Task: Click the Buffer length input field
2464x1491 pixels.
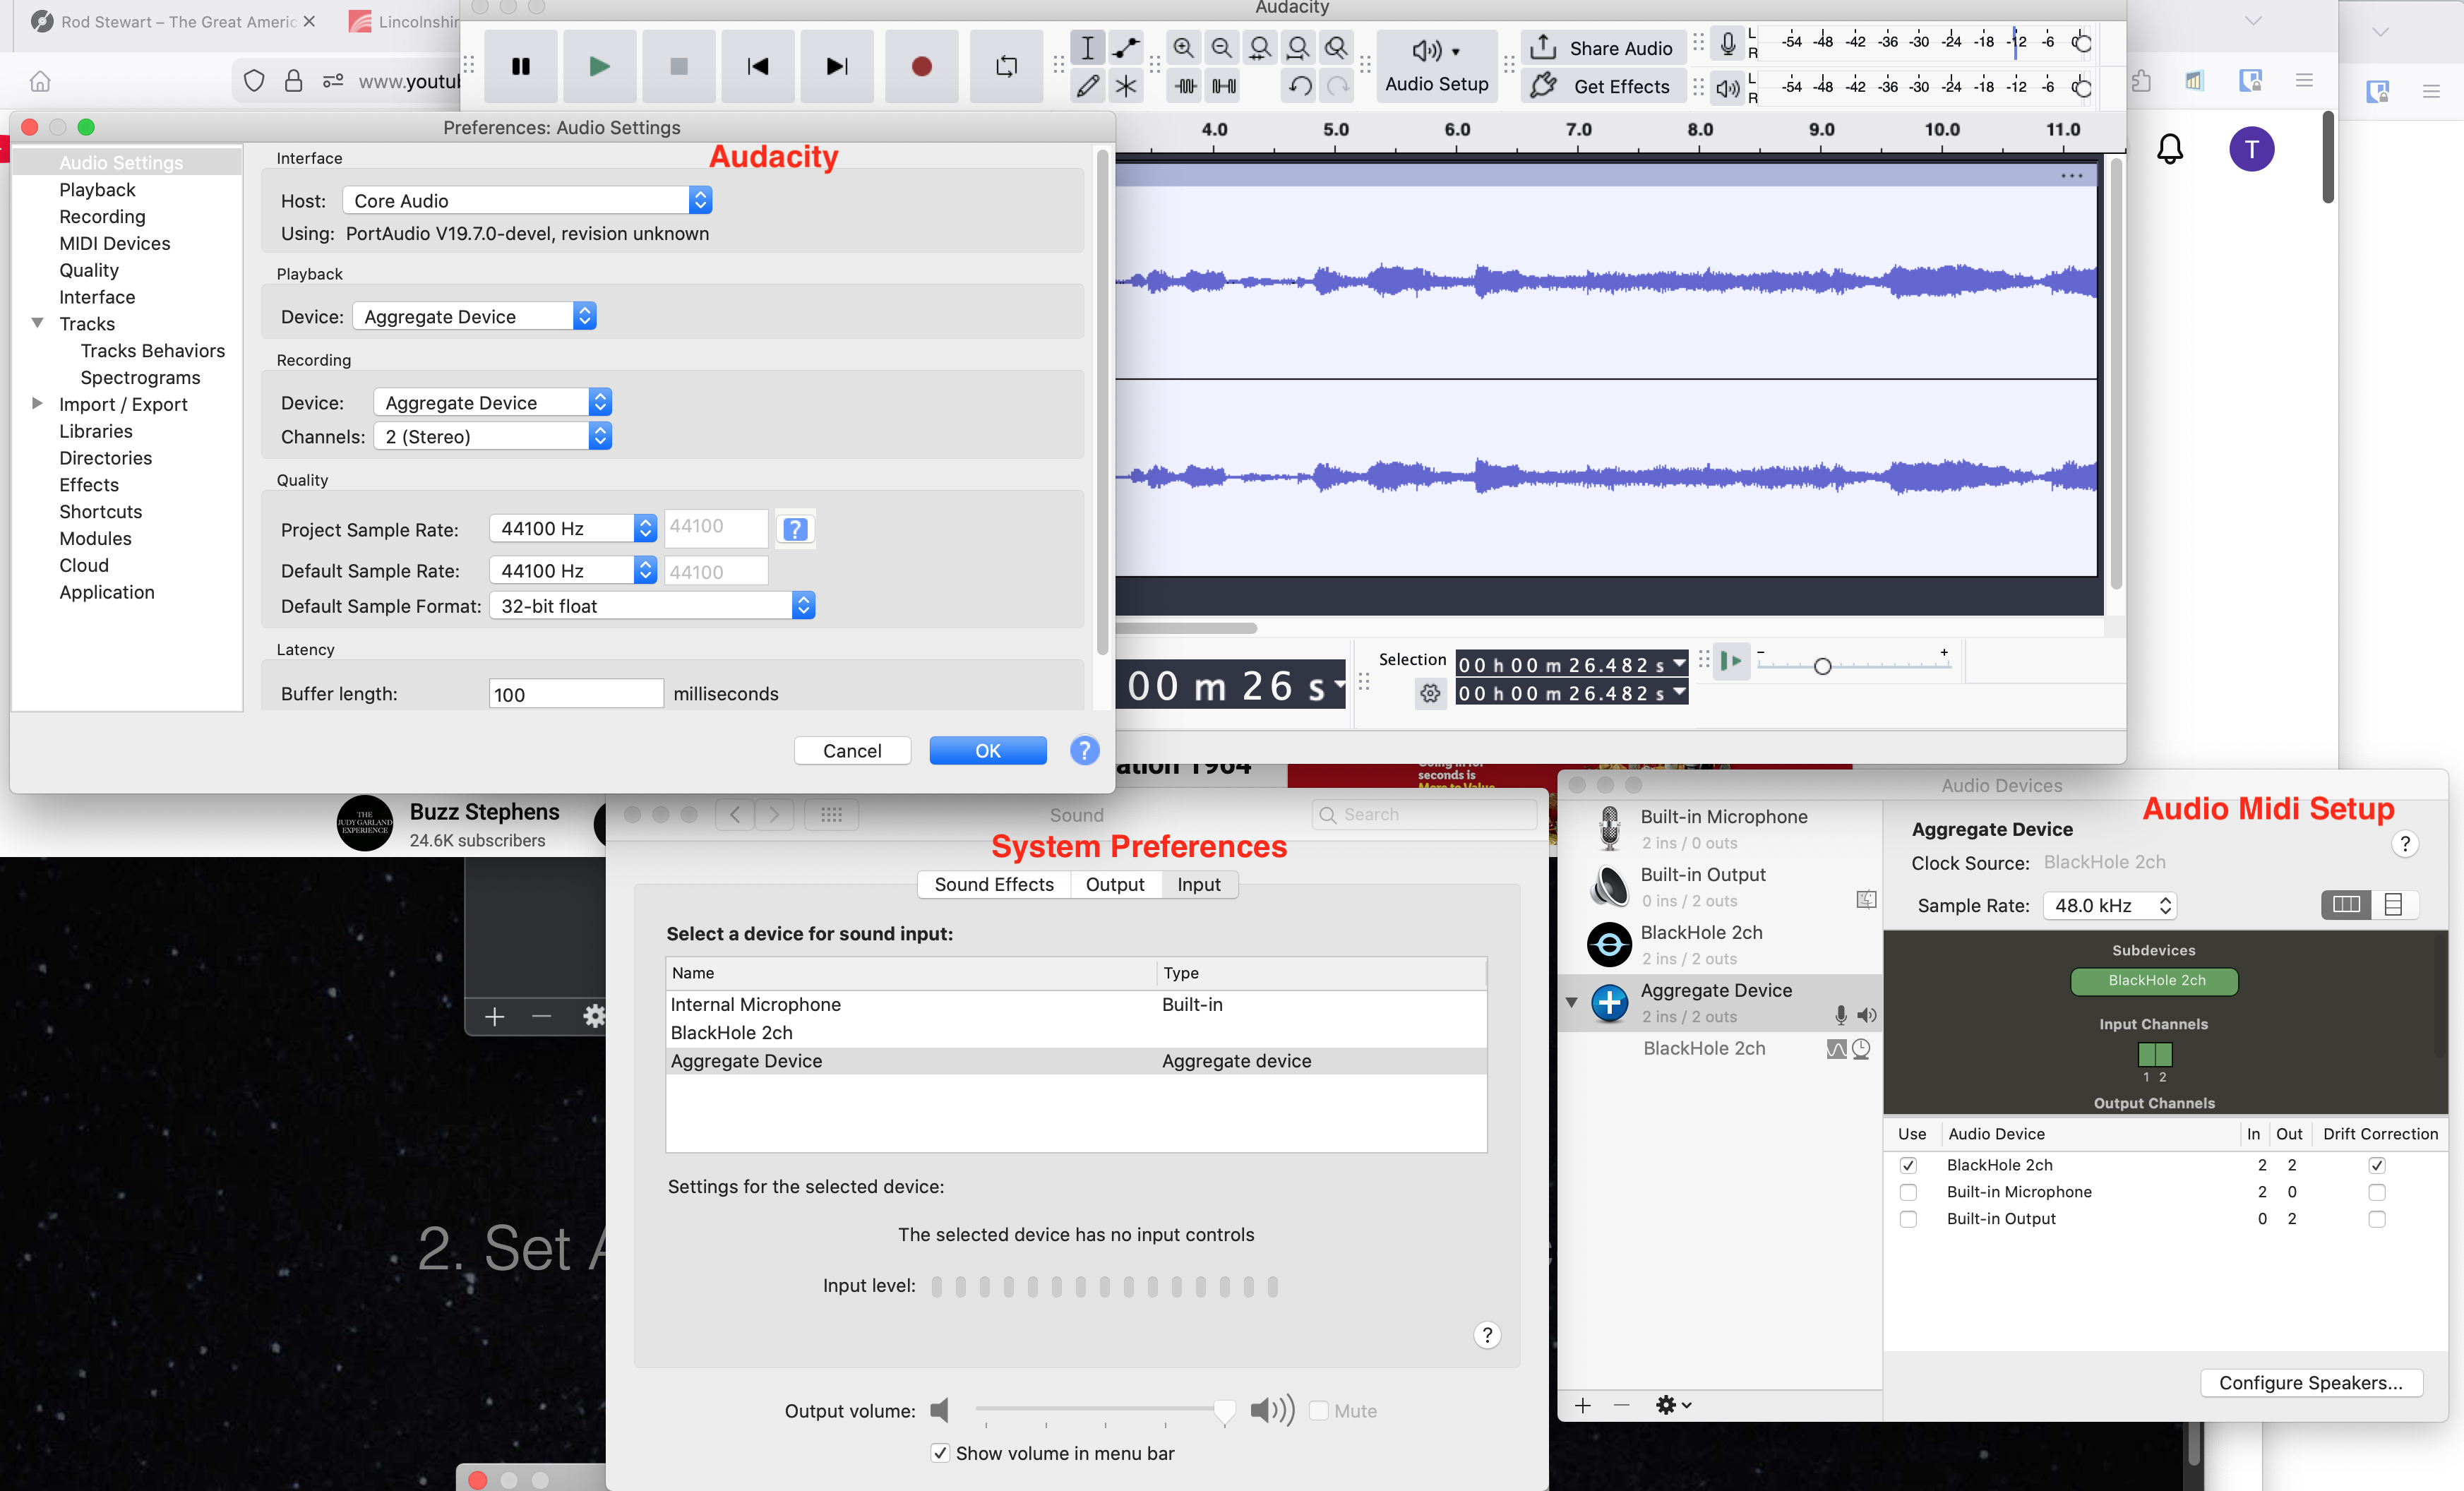Action: coord(576,693)
